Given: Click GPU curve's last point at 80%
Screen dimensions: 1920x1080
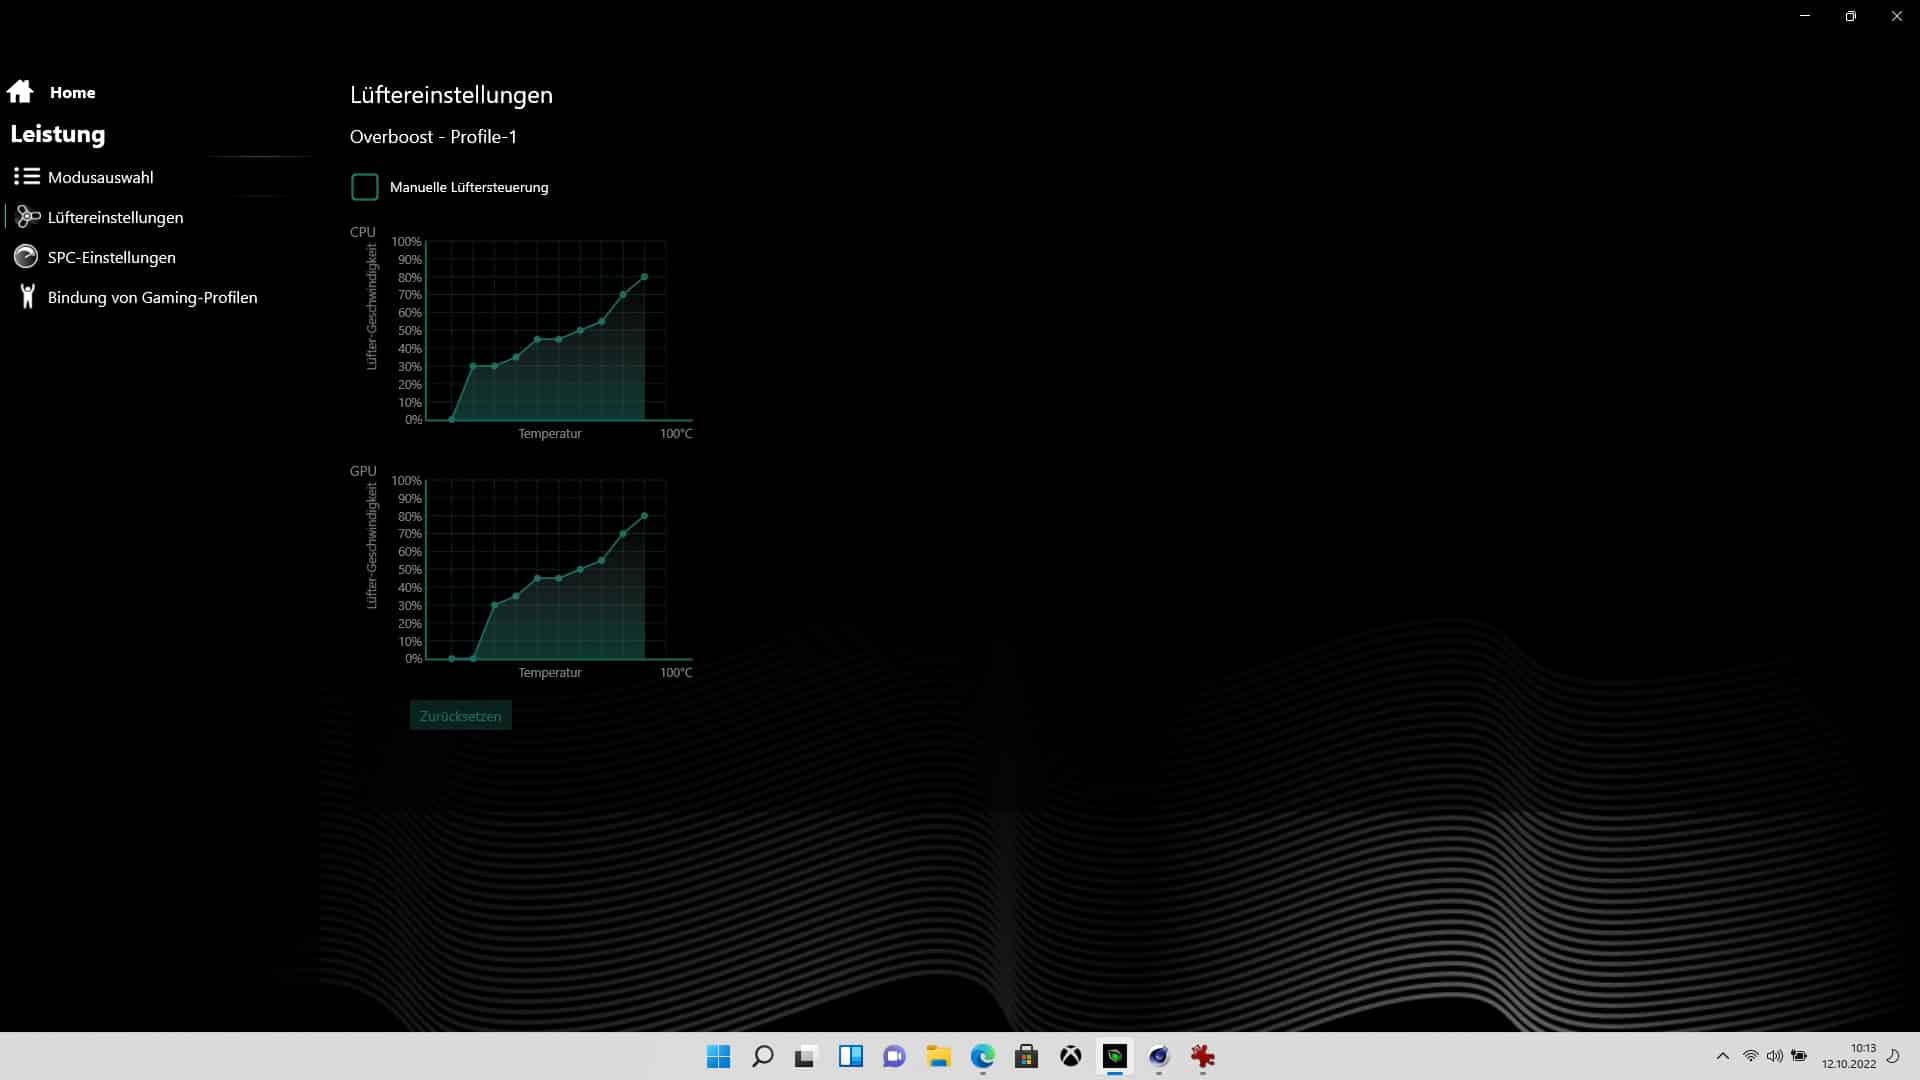Looking at the screenshot, I should click(x=644, y=516).
